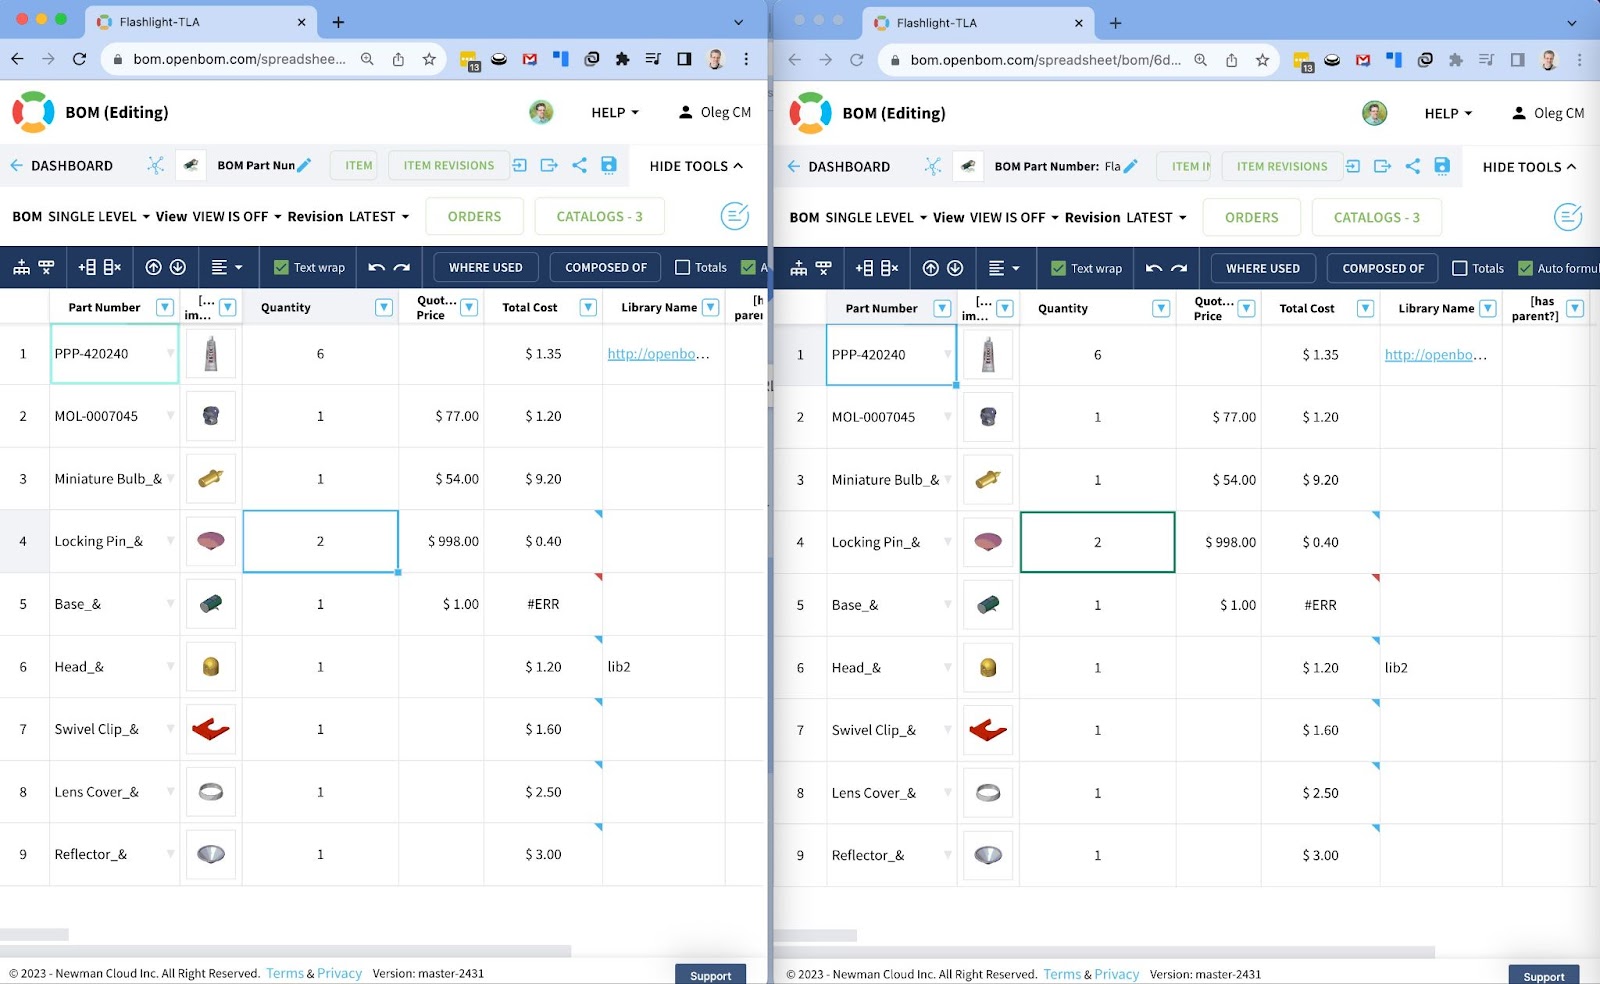Screen dimensions: 1600x984
Task: Click the graph view icon in right window
Action: tap(932, 166)
